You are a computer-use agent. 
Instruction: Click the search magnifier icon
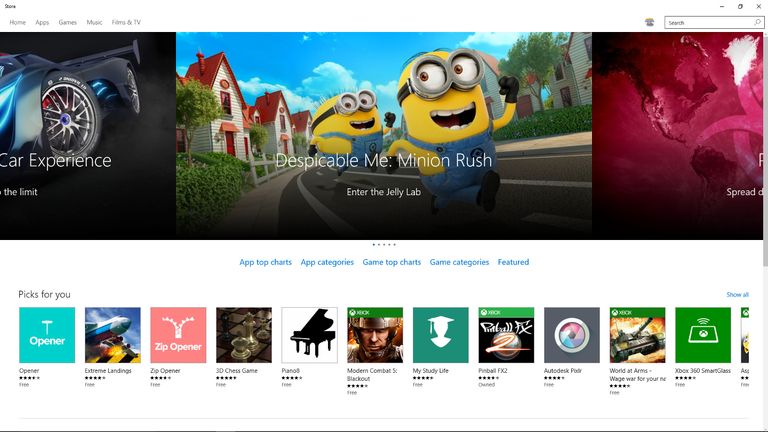click(x=757, y=23)
